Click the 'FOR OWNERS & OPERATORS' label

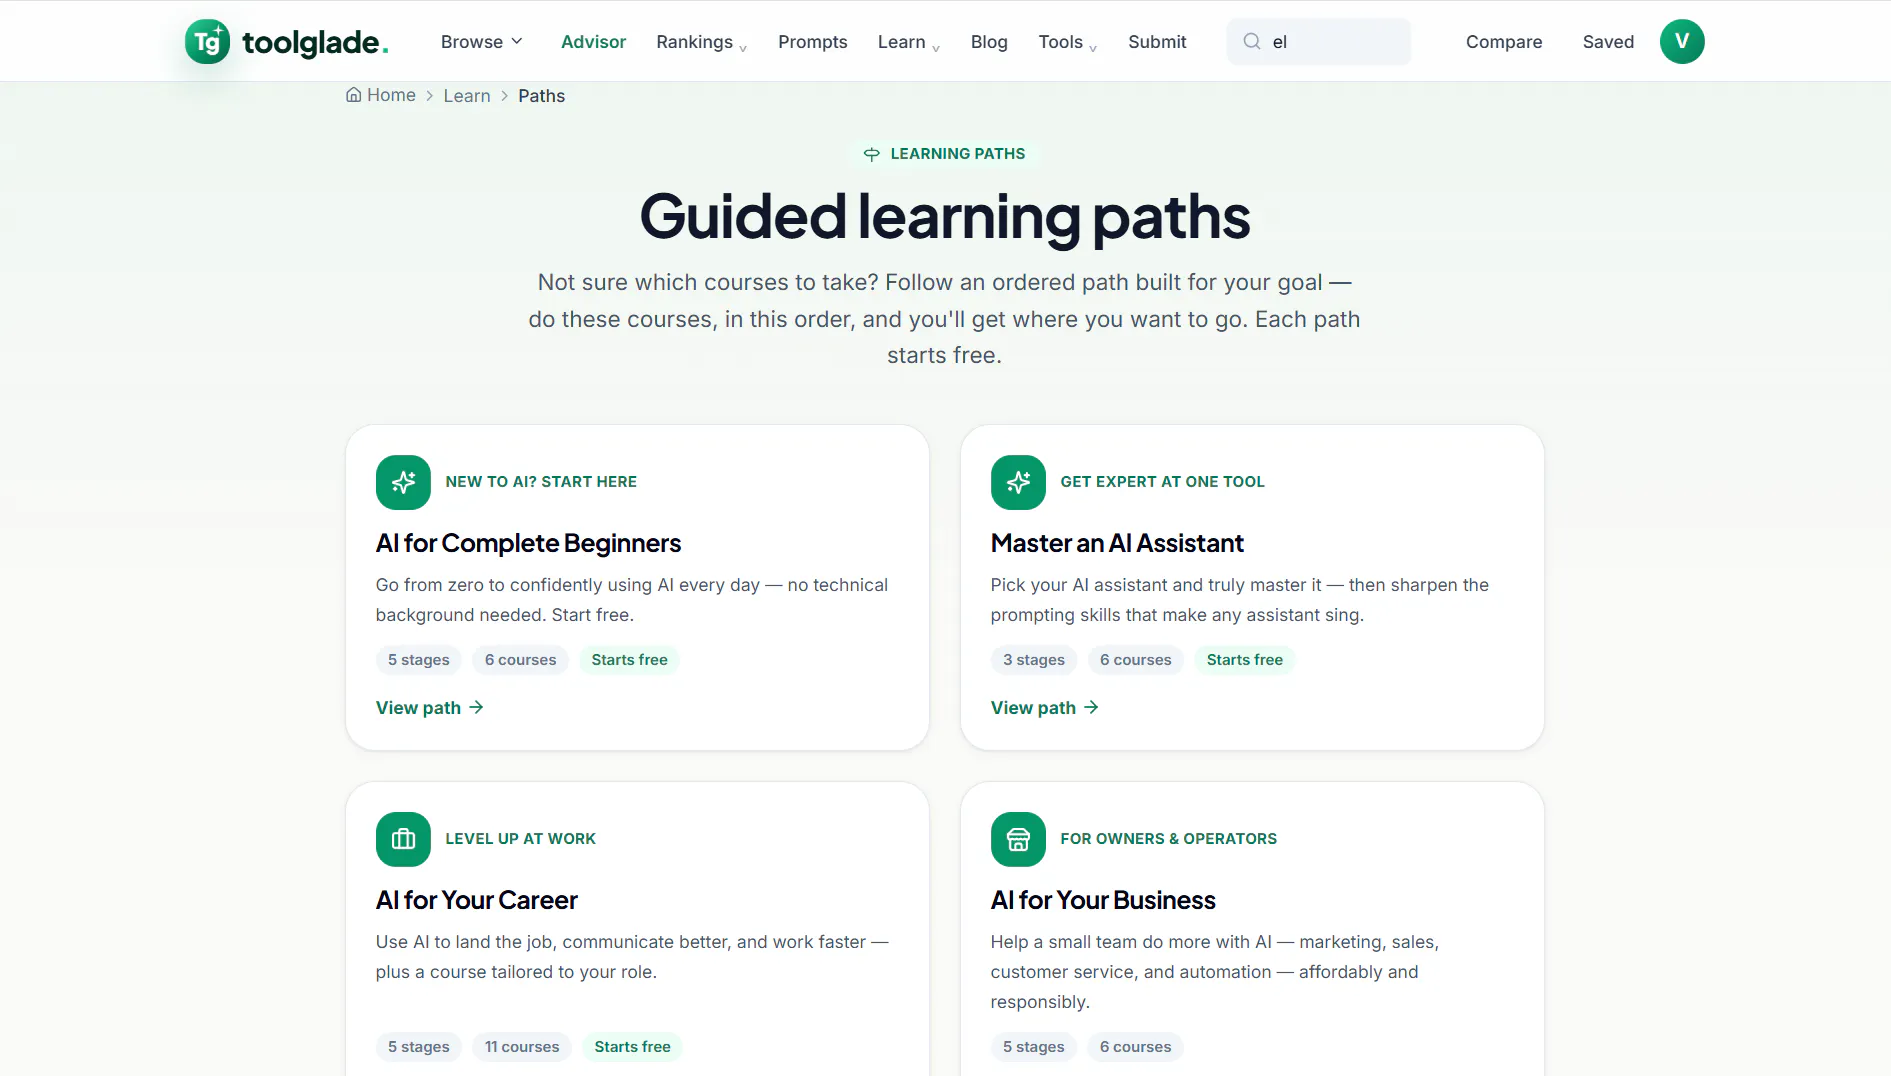(x=1168, y=839)
